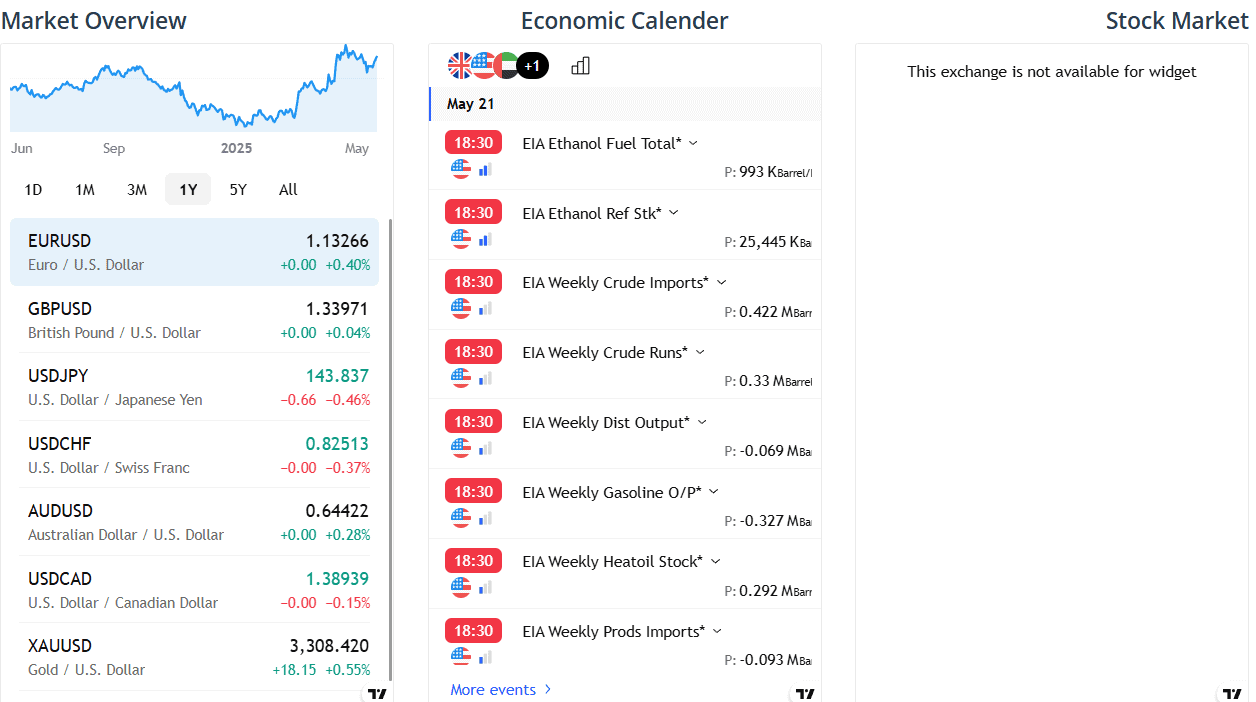Expand EIA Weekly Gasoline O/P chevron
The image size is (1256, 702).
(713, 492)
